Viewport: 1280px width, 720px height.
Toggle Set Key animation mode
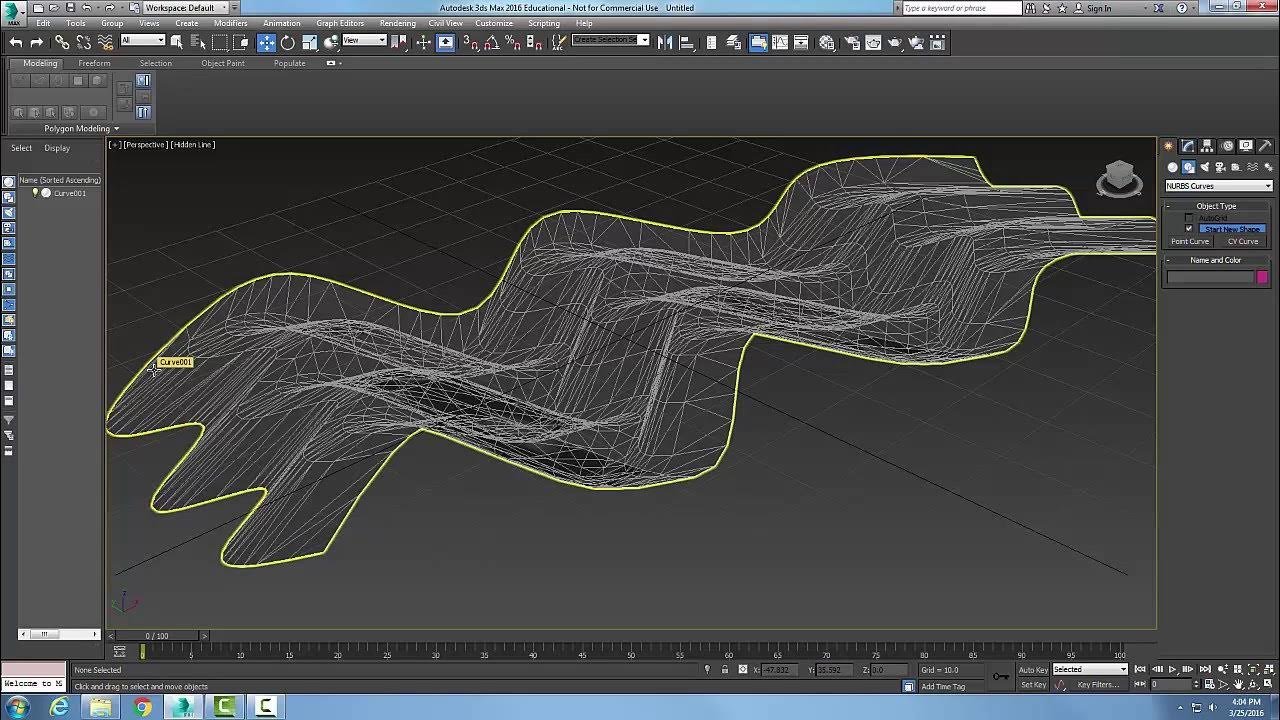pos(1033,685)
